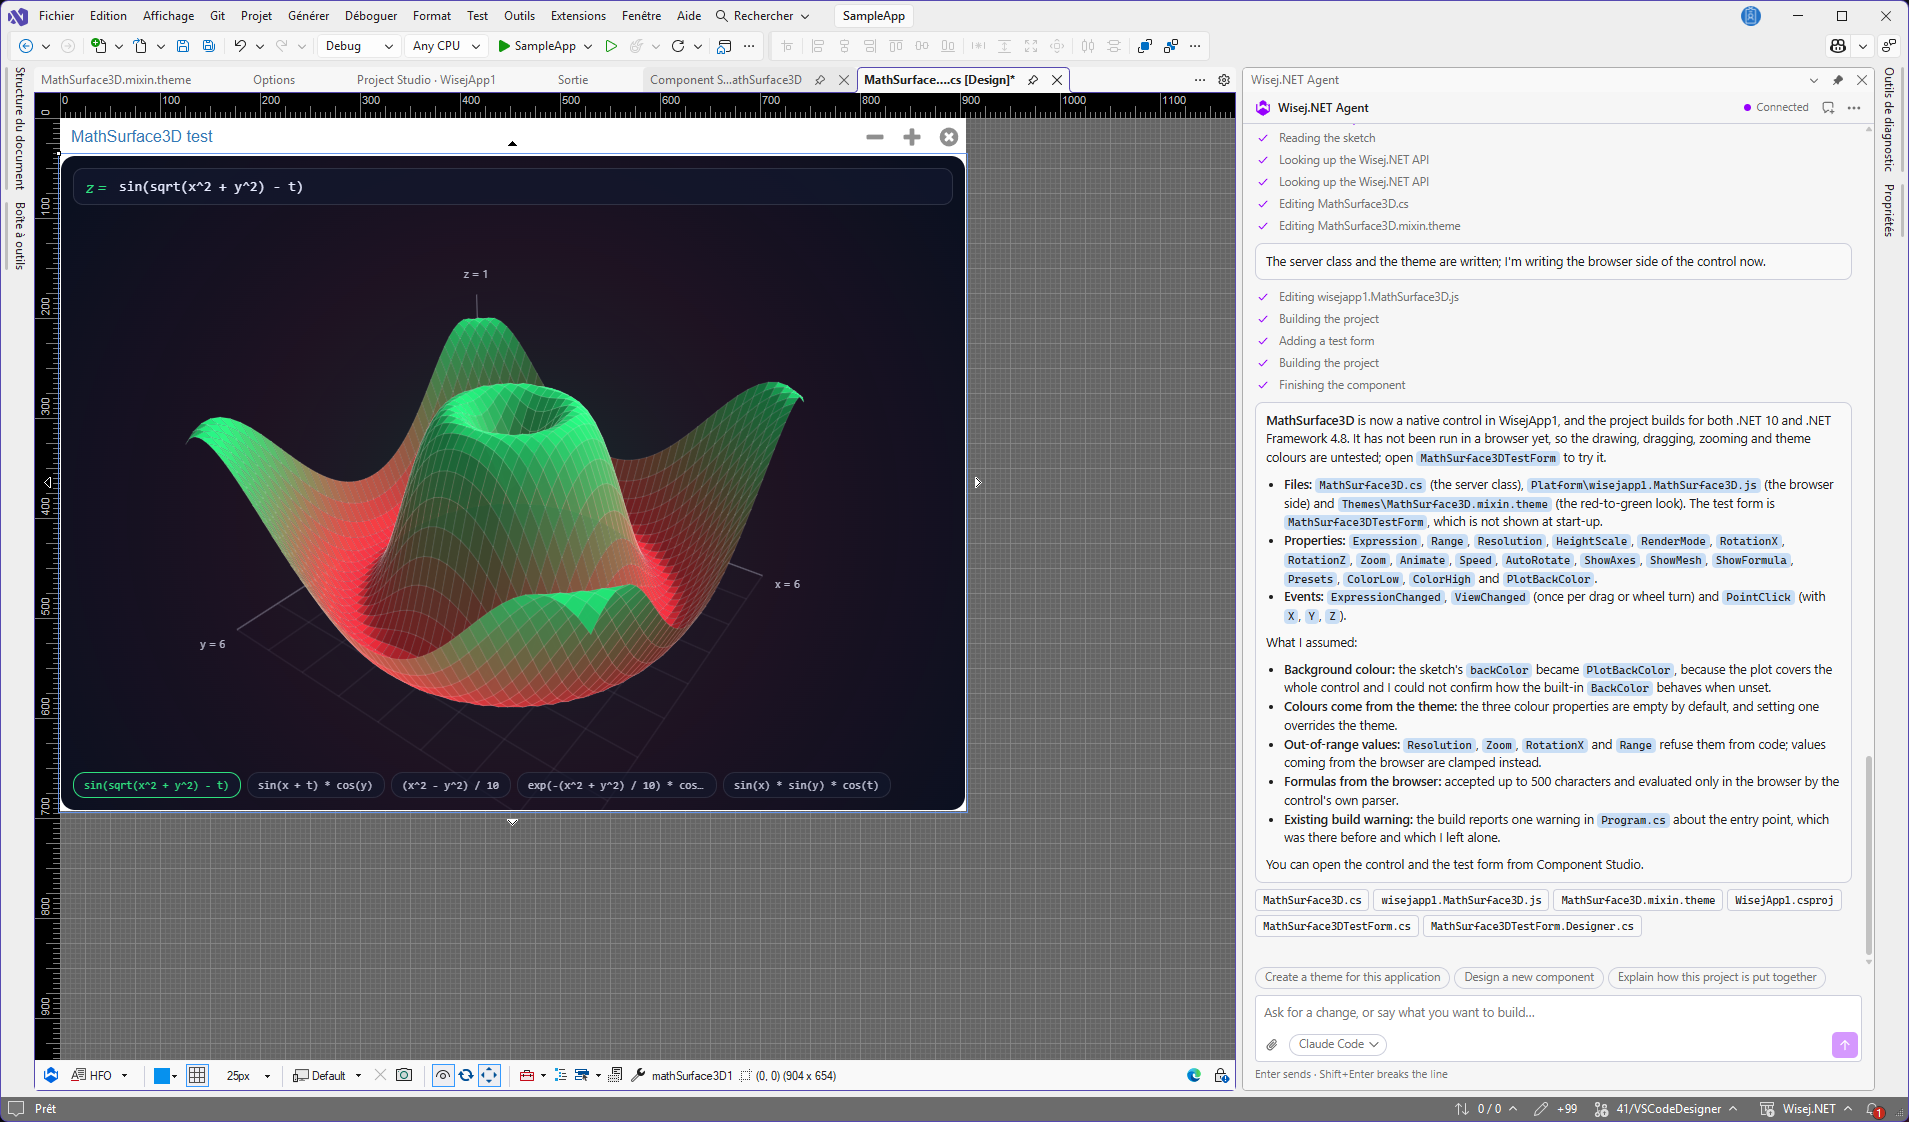Click the Save file toolbar icon

pos(183,46)
